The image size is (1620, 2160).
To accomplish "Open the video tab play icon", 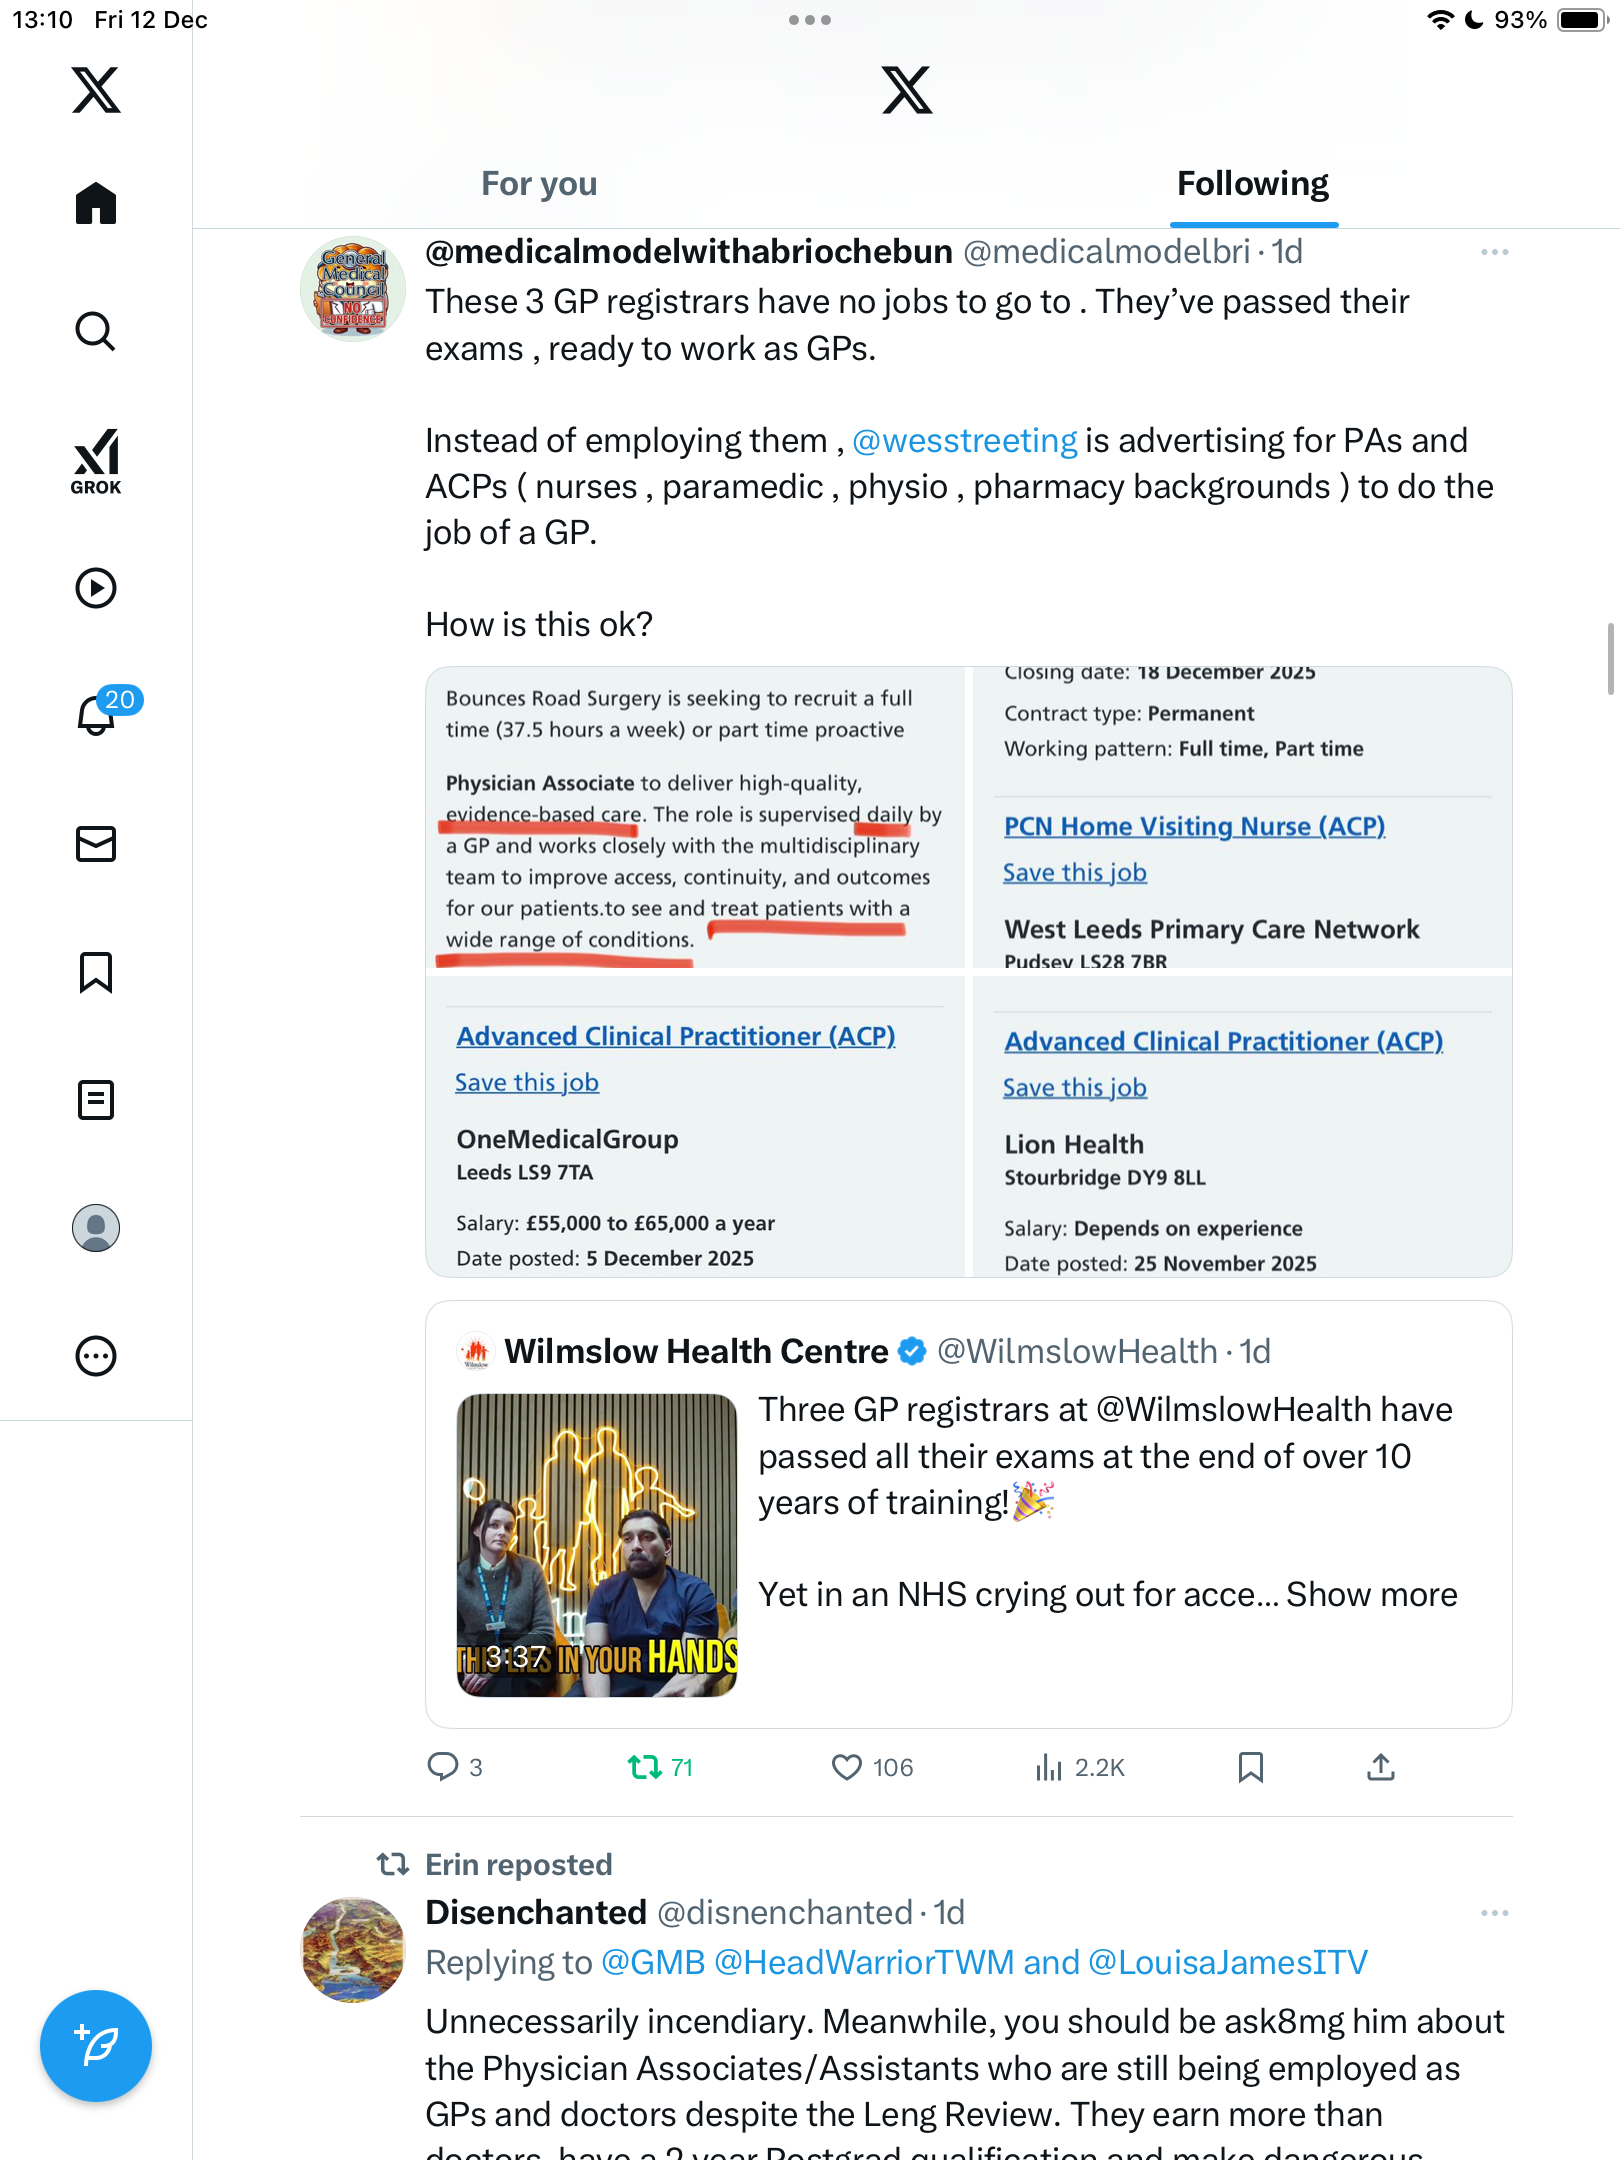I will pos(96,588).
